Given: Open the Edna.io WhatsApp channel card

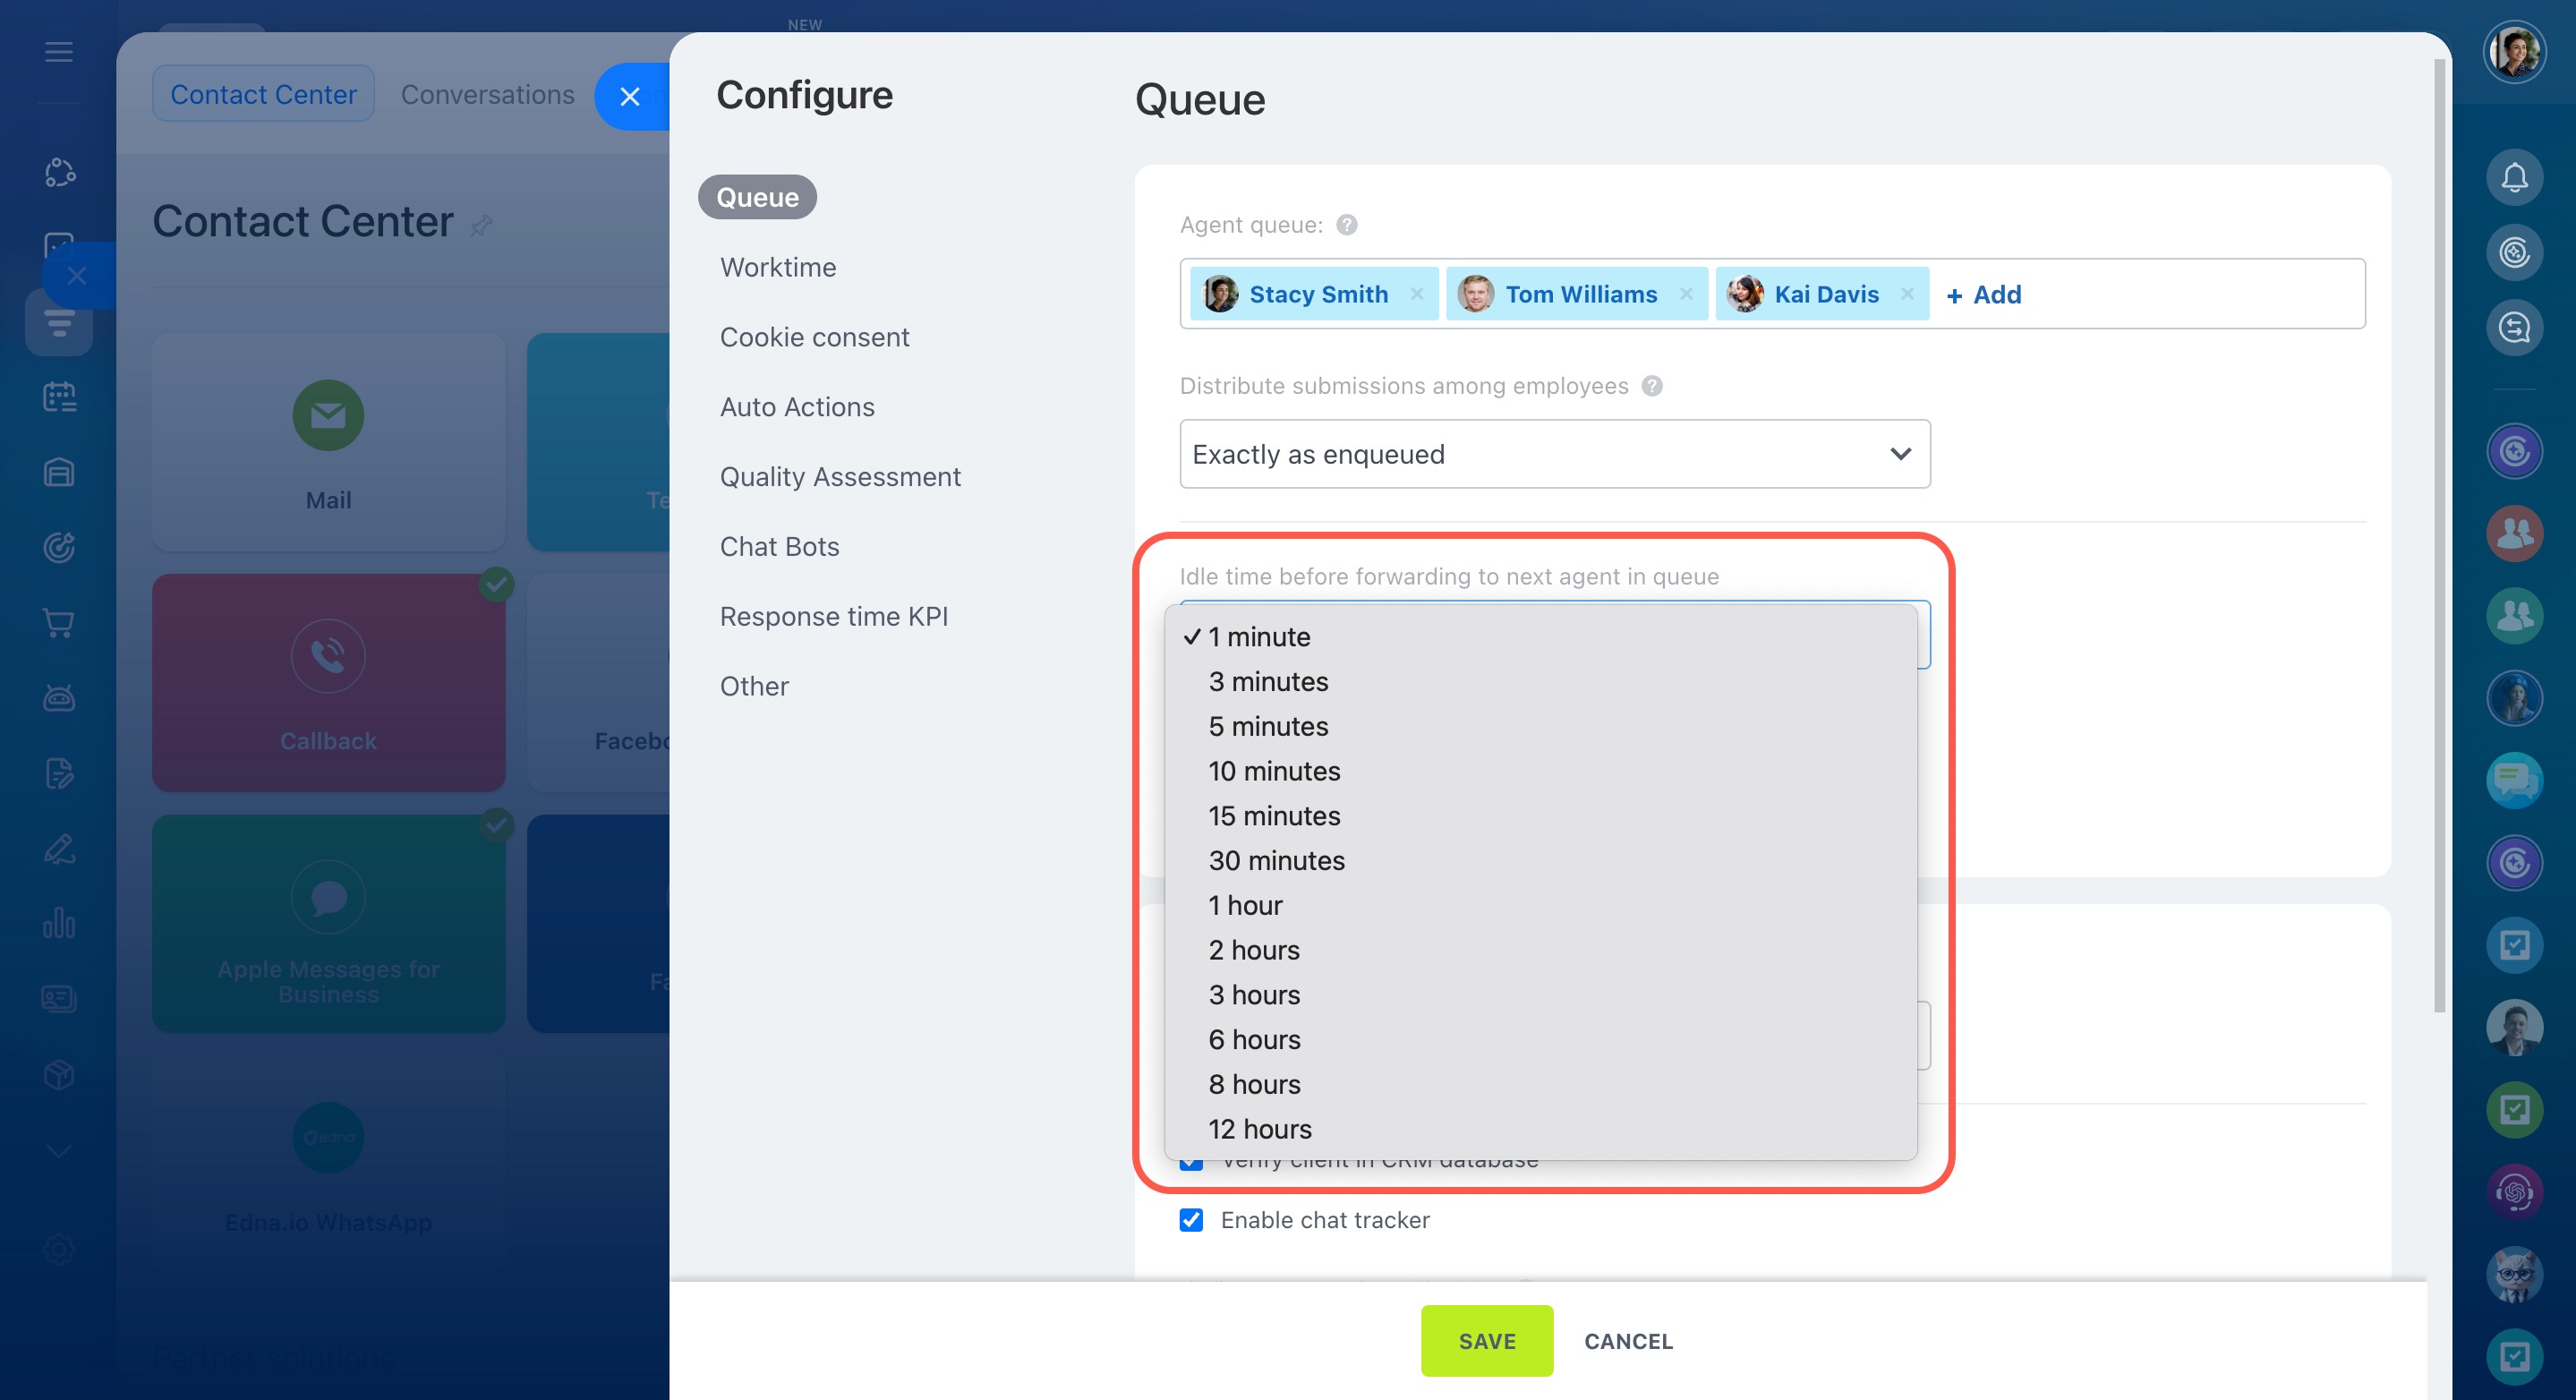Looking at the screenshot, I should (328, 1165).
